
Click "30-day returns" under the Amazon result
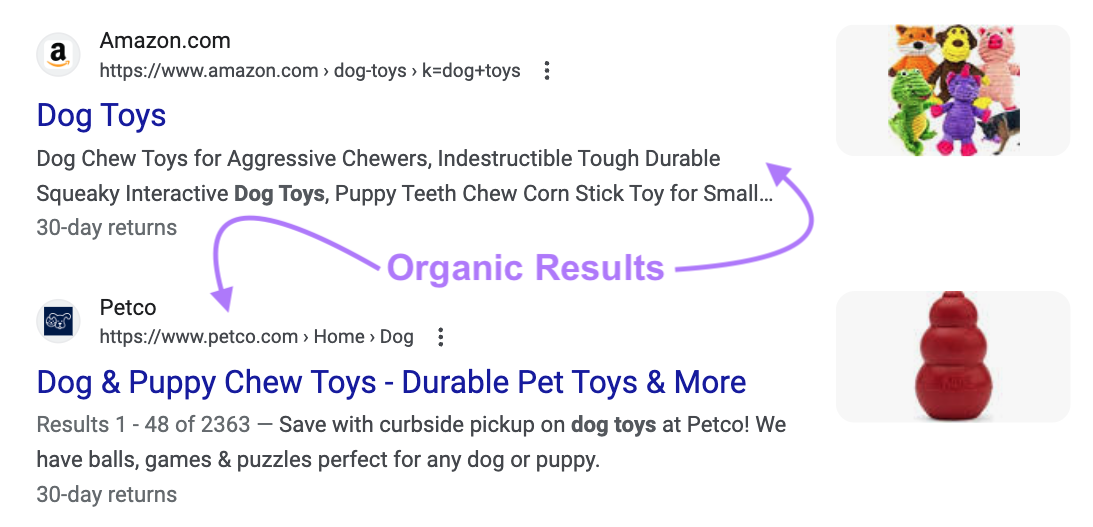click(106, 228)
